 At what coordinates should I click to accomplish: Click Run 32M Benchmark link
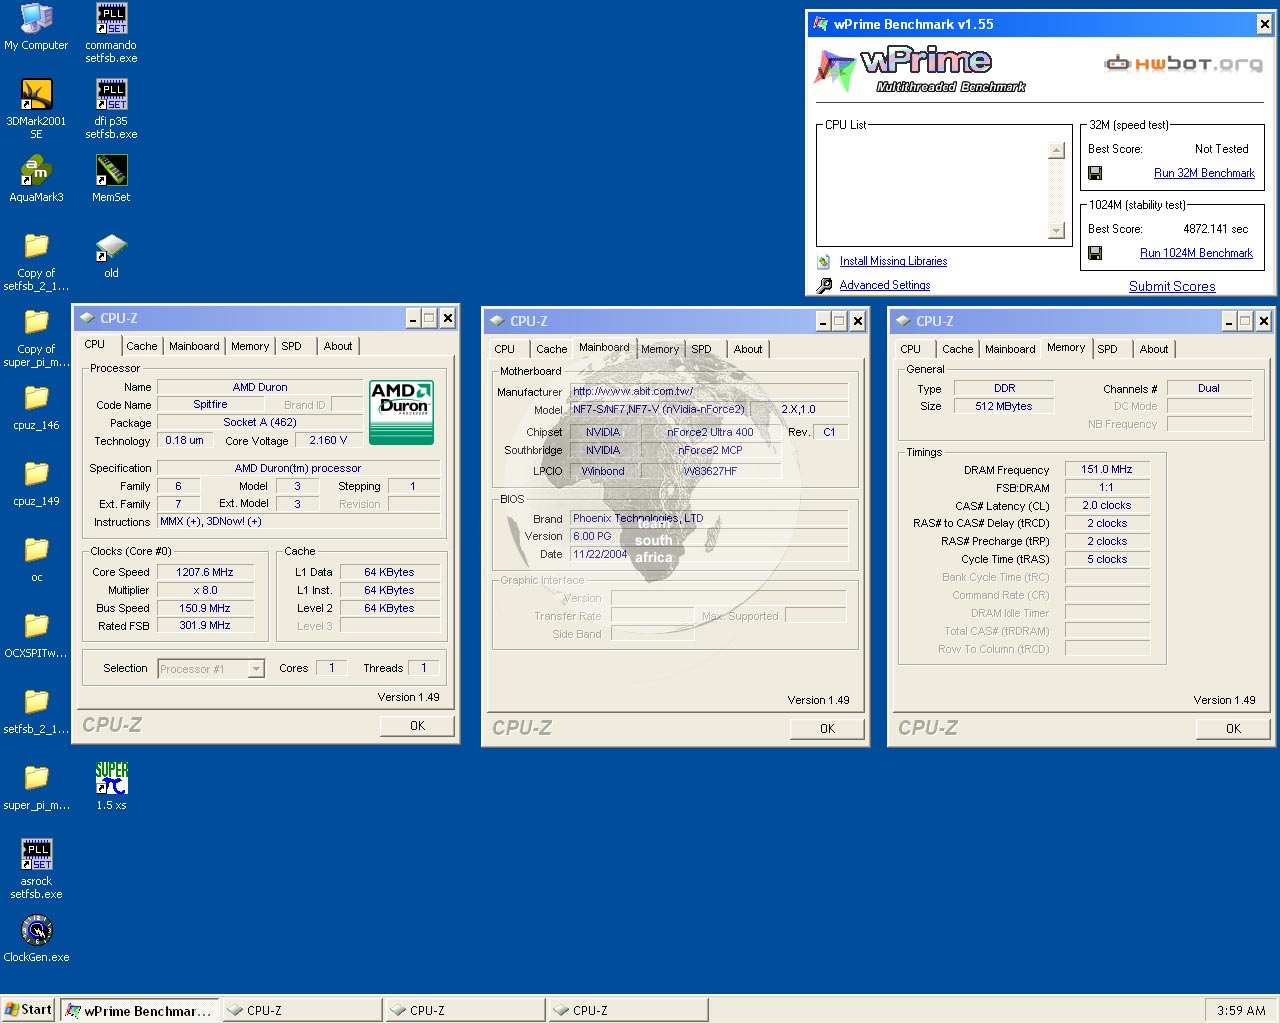click(1204, 173)
